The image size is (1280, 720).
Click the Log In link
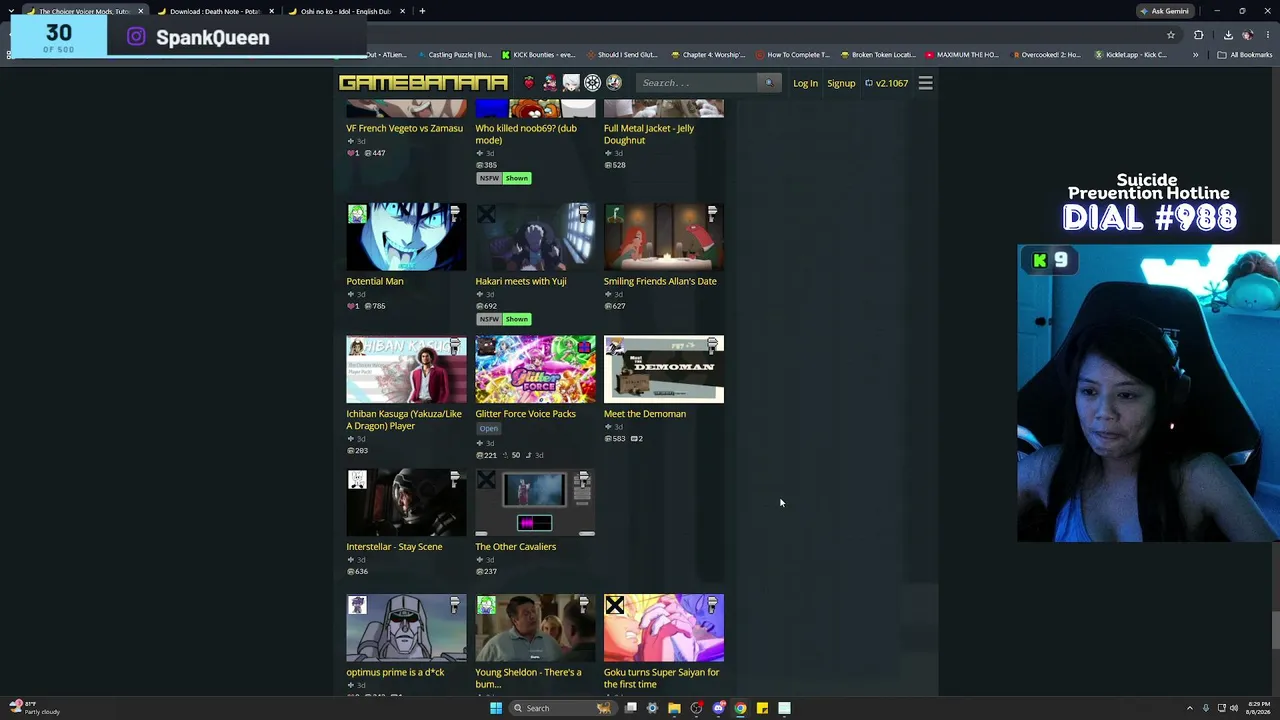pos(805,83)
